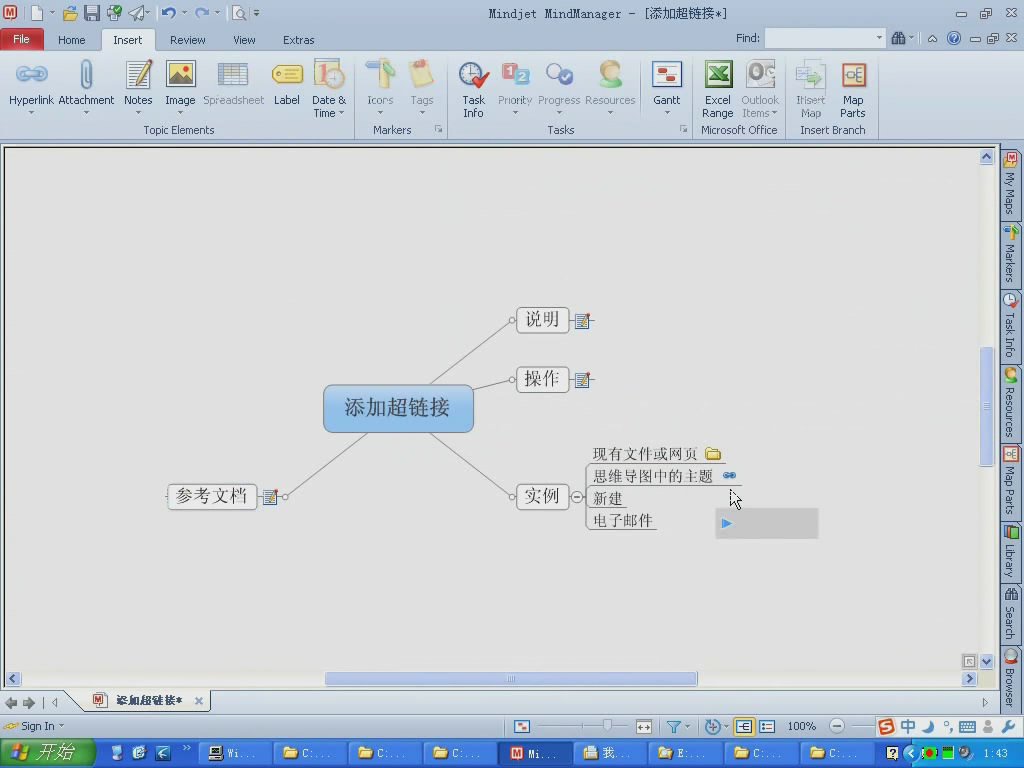Expand the Attachment dropdown arrow
The width and height of the screenshot is (1024, 768).
[x=86, y=113]
